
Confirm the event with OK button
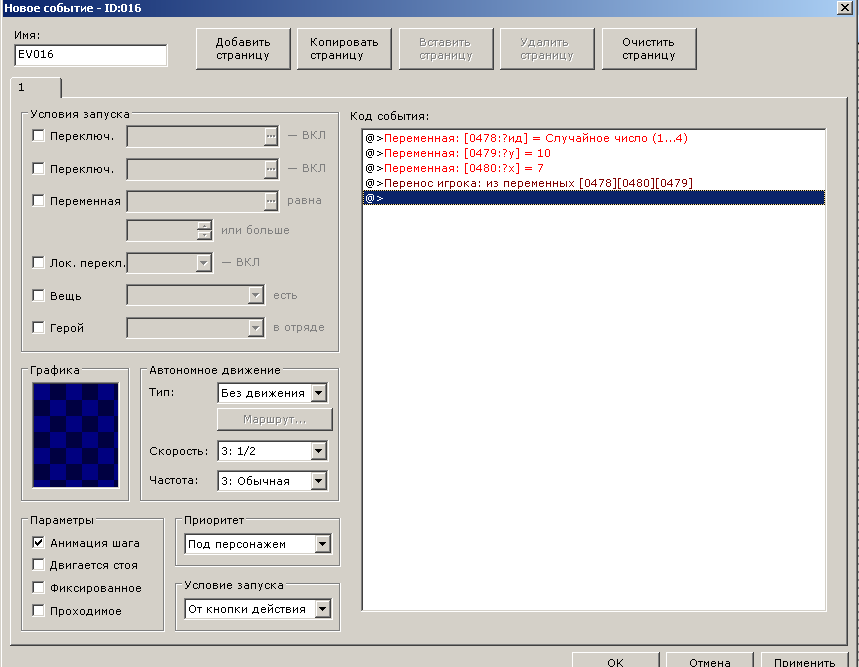point(614,661)
